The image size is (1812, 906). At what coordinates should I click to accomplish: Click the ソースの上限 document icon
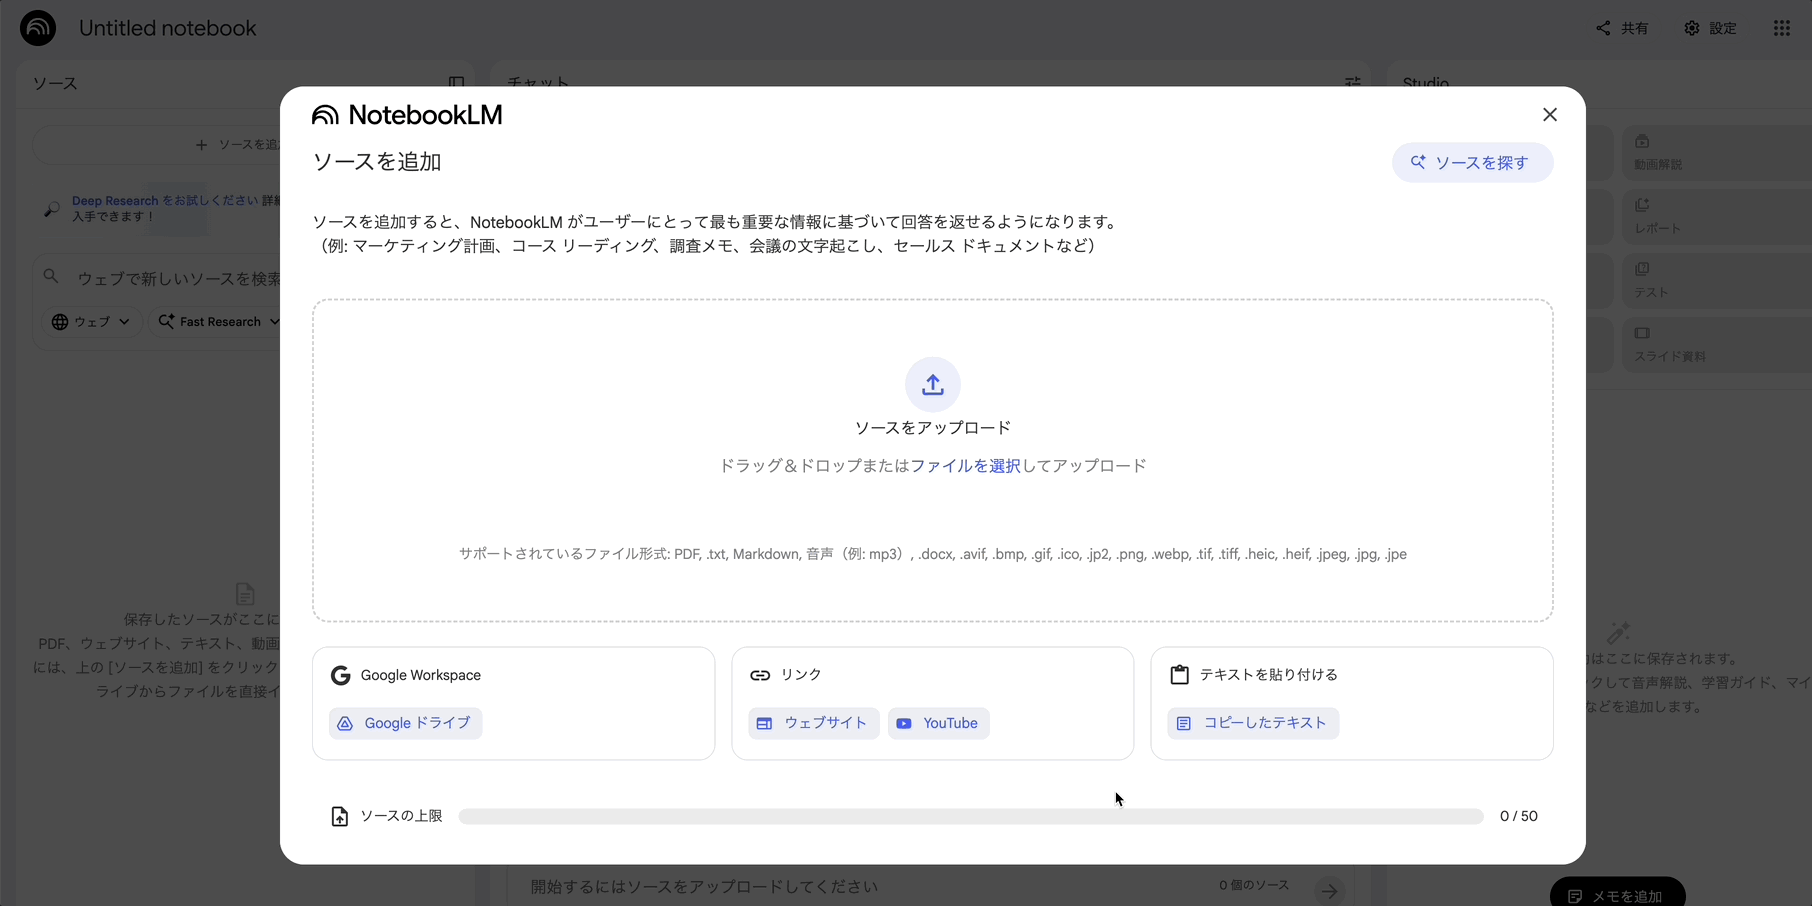(339, 816)
